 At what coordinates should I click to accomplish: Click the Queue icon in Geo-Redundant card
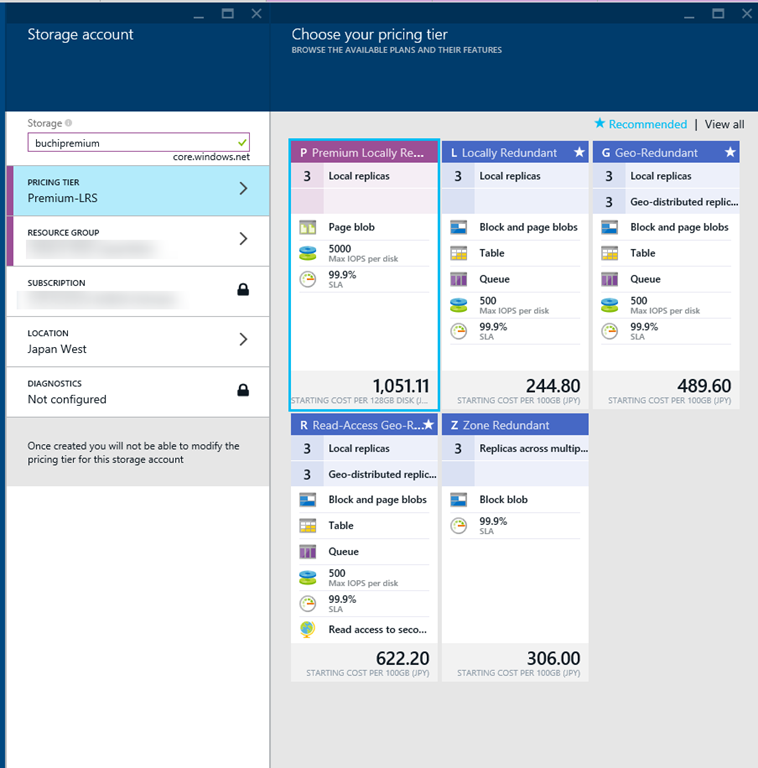click(x=609, y=279)
